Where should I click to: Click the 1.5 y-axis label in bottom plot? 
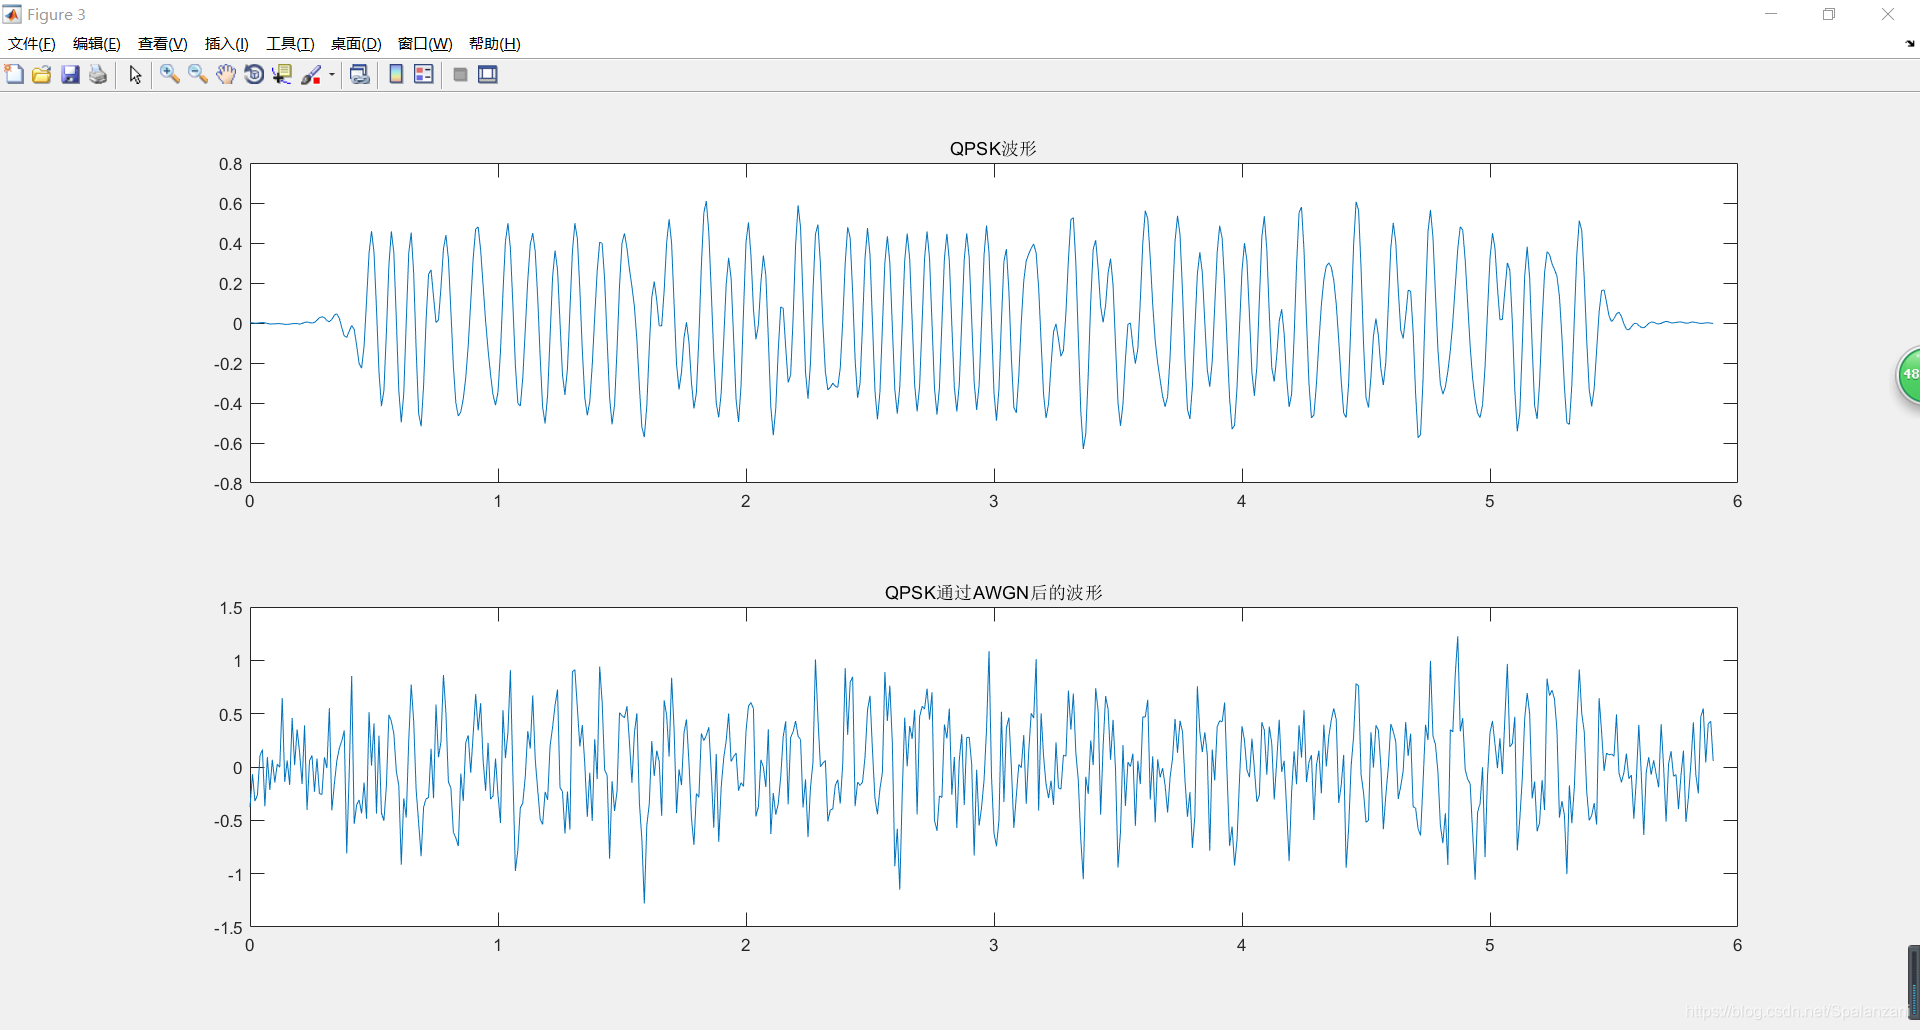point(231,608)
